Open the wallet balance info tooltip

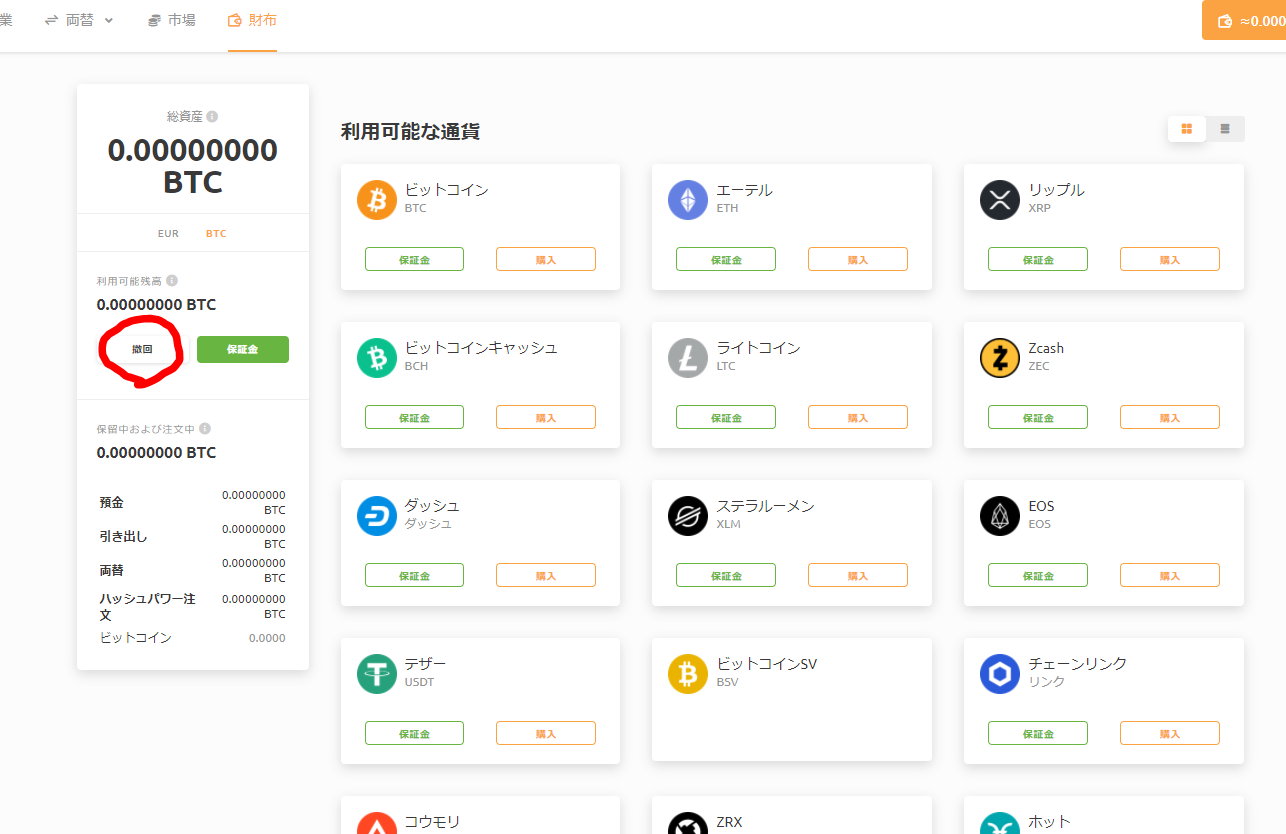171,281
